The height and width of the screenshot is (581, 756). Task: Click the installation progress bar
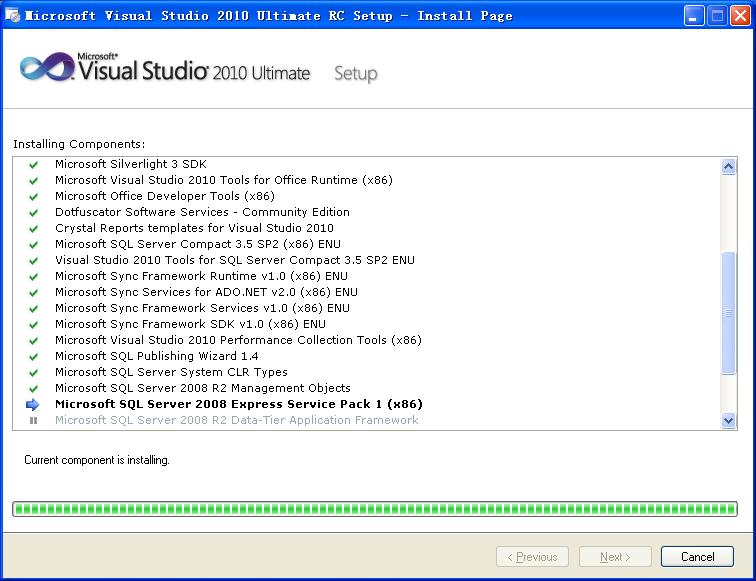pyautogui.click(x=375, y=509)
